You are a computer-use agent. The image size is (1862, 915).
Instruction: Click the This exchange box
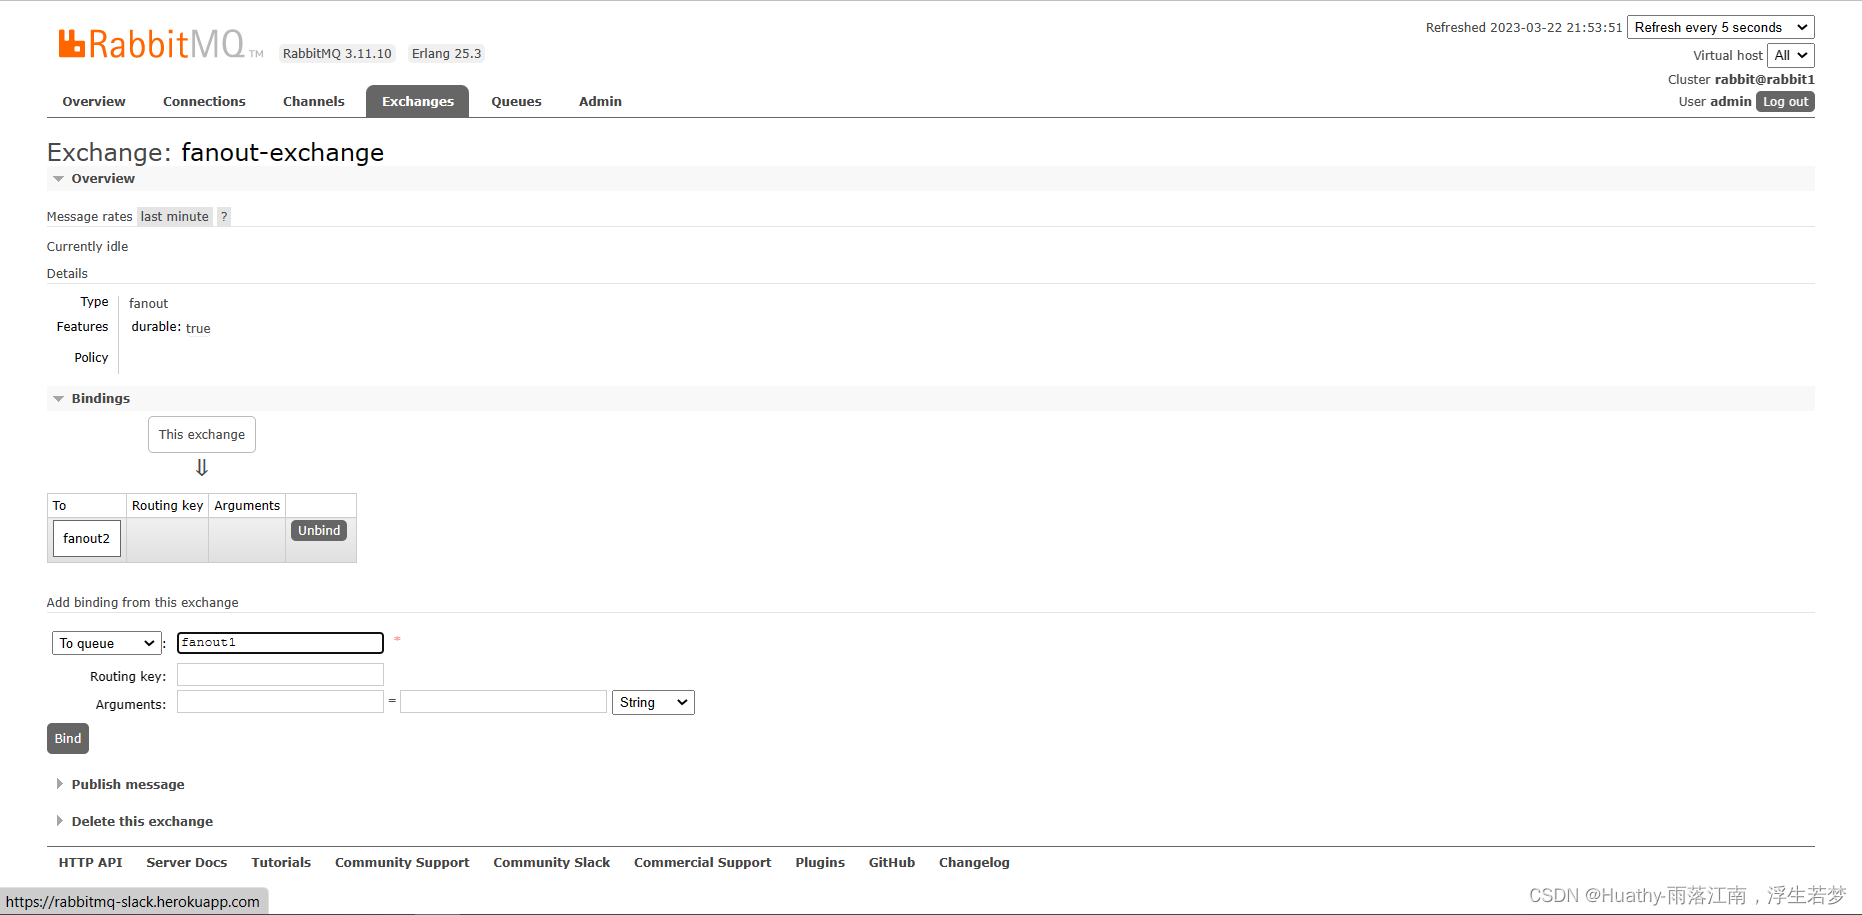click(202, 434)
